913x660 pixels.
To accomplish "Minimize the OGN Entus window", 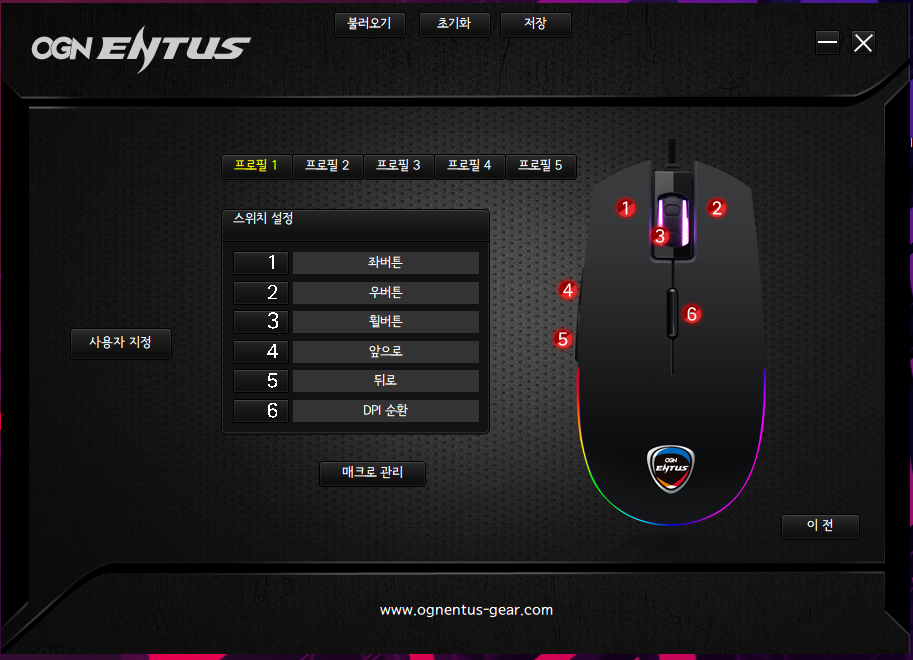I will tap(827, 43).
